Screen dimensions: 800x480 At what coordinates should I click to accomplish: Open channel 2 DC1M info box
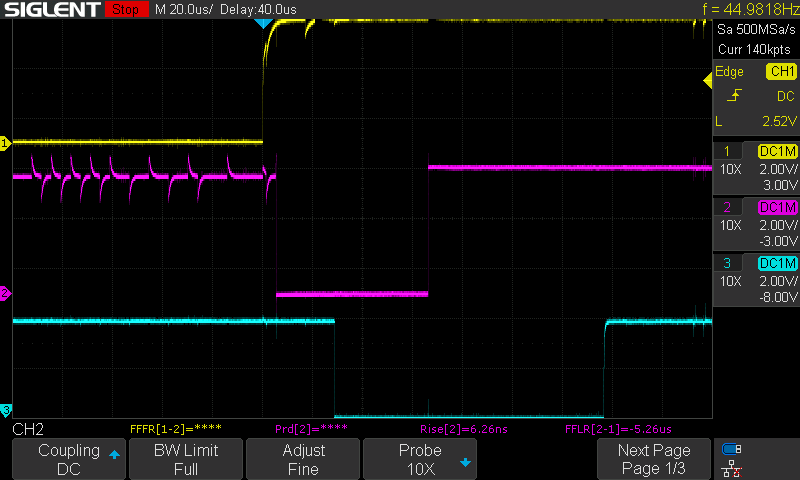756,224
